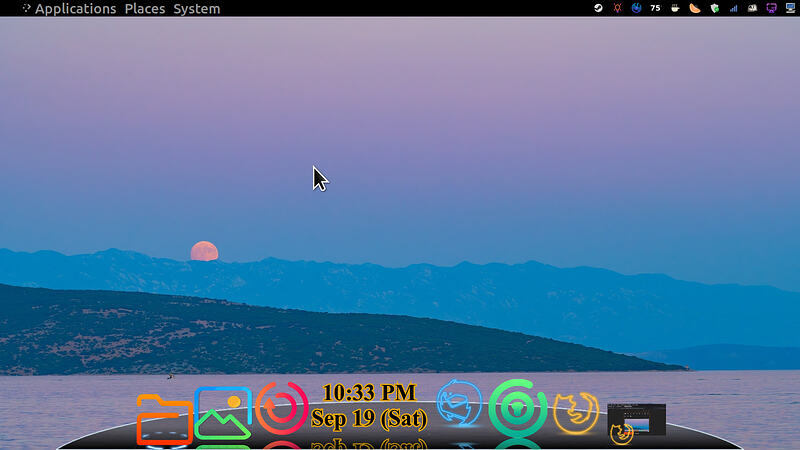Open the Places menu
800x450 pixels.
click(x=145, y=9)
